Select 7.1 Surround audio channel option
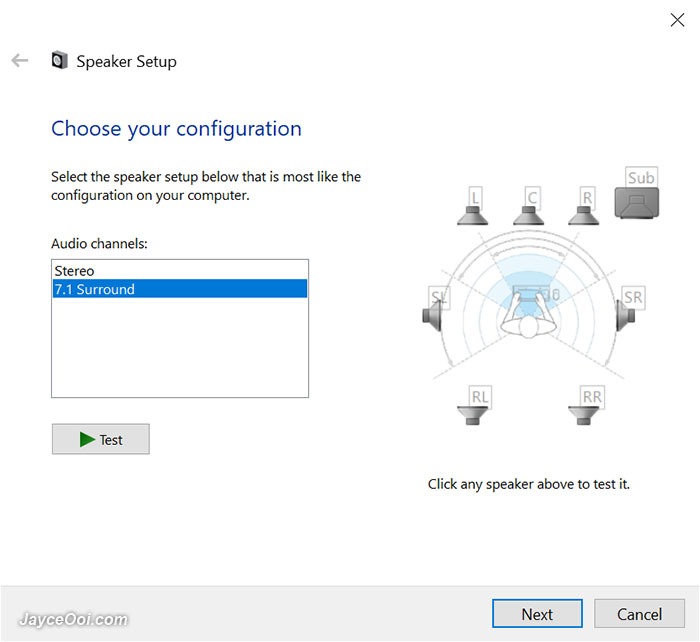The height and width of the screenshot is (642, 700). tap(180, 289)
